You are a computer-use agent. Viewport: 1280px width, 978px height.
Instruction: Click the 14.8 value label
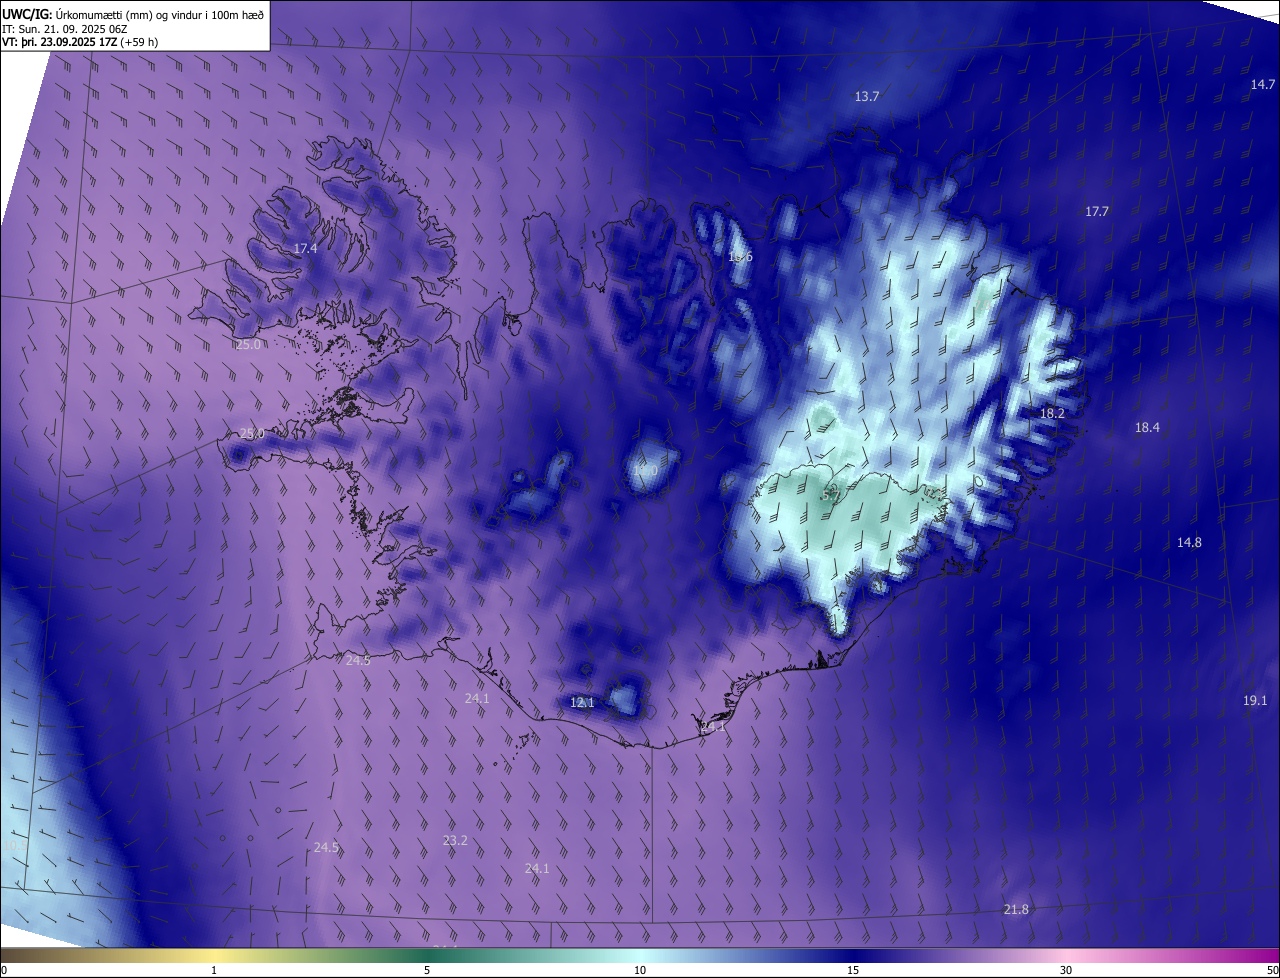coord(1189,542)
